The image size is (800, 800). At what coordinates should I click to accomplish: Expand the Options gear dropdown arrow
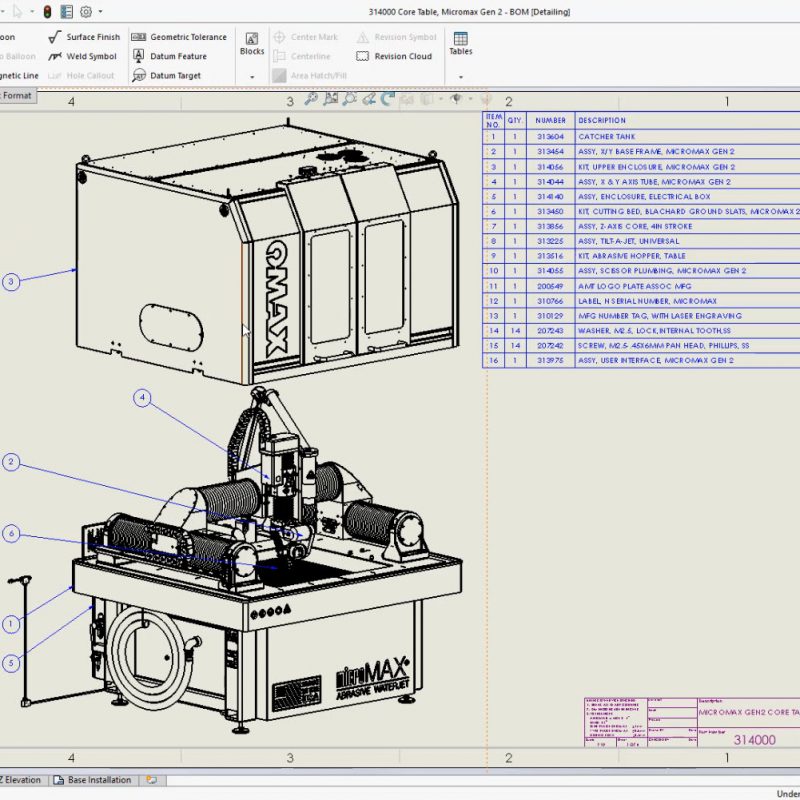point(100,11)
